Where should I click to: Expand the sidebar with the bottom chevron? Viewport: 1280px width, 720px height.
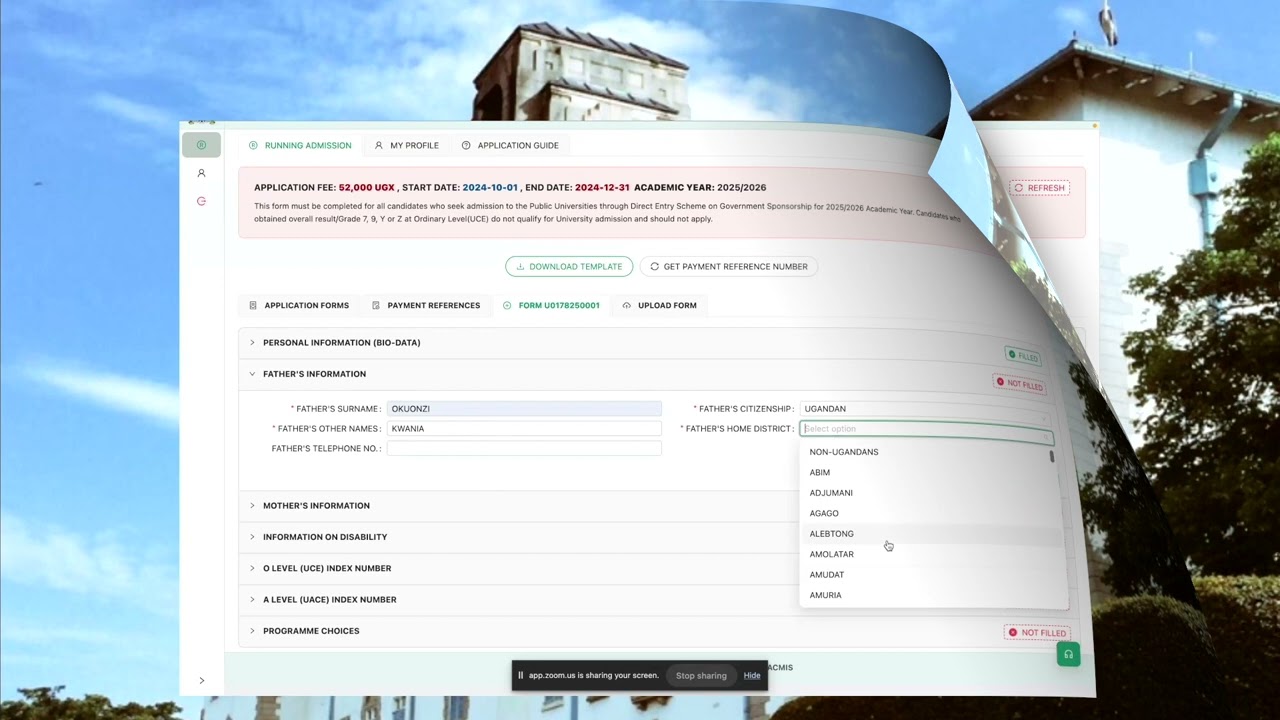click(201, 681)
